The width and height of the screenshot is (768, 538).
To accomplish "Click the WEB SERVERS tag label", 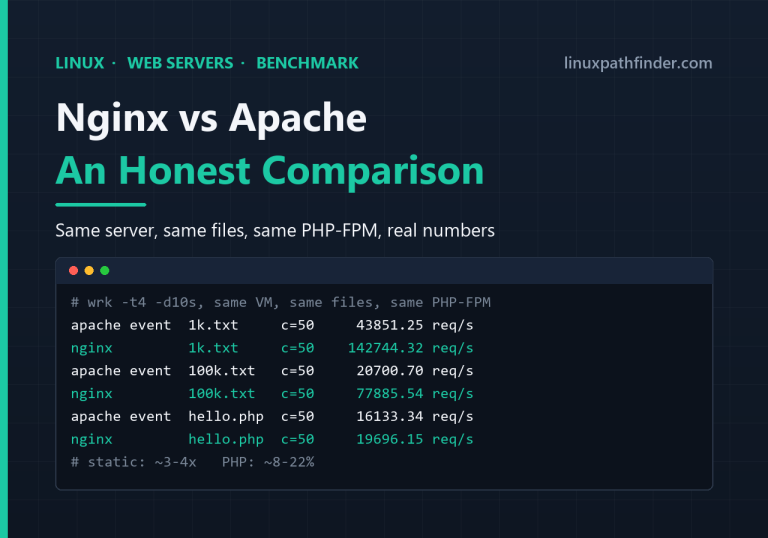I will (180, 63).
